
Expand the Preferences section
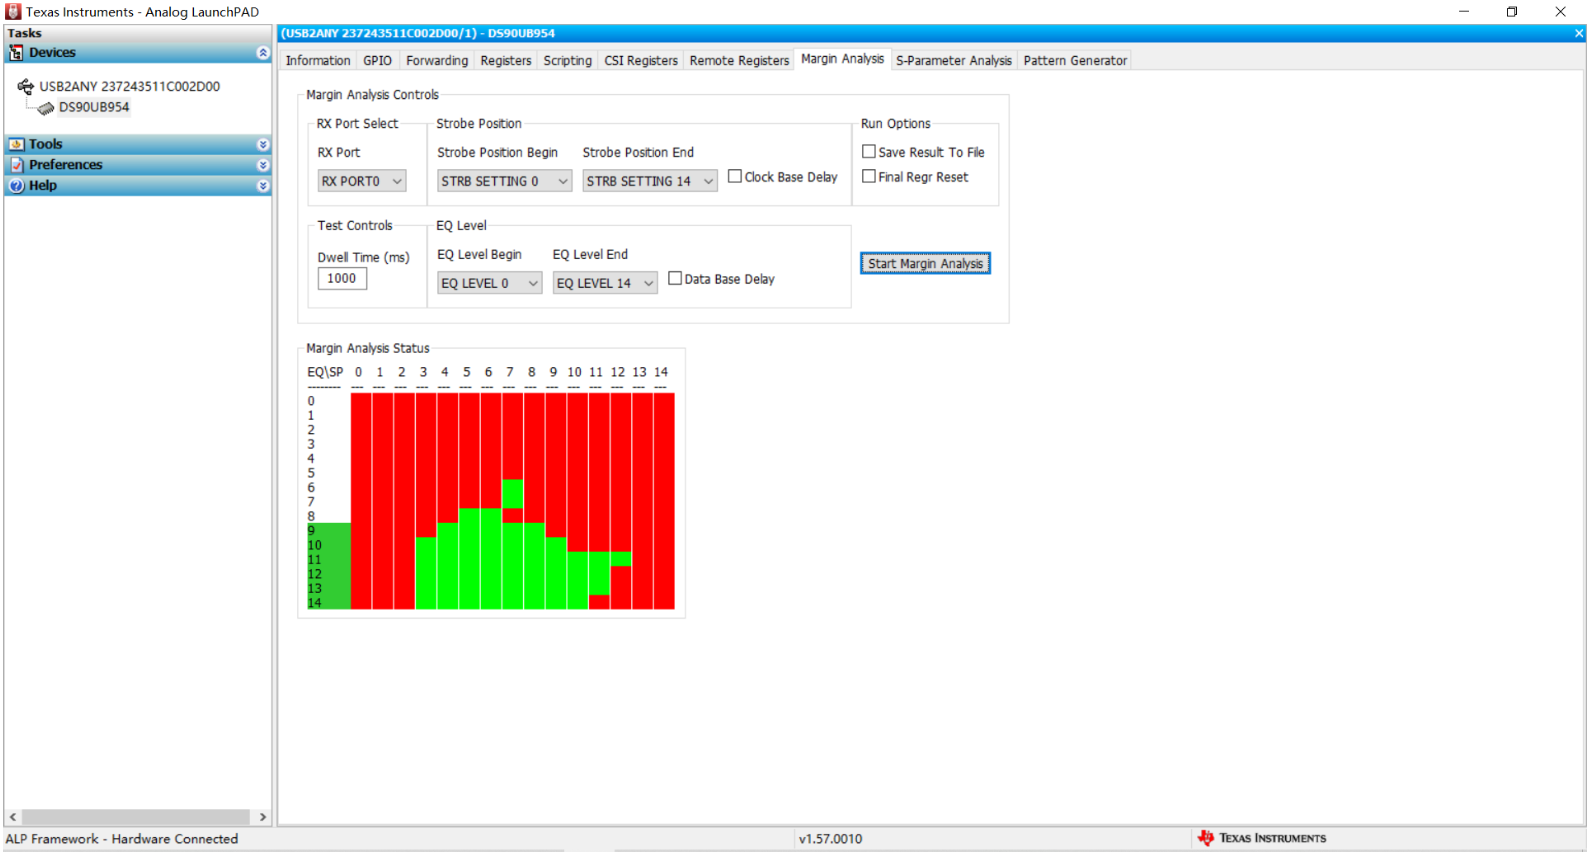point(263,165)
